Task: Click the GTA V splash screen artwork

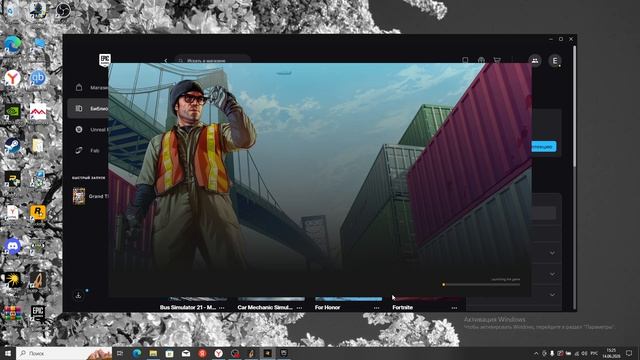Action: [320, 180]
